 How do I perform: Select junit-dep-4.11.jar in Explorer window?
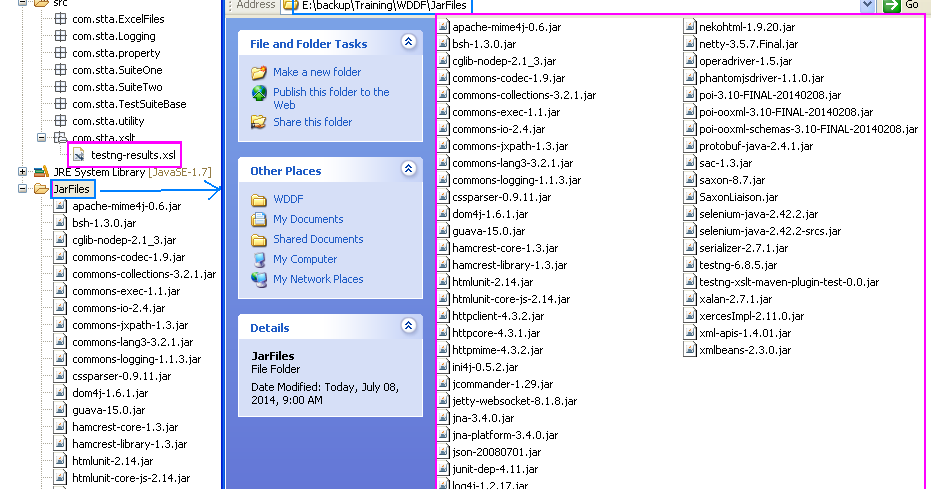click(495, 469)
